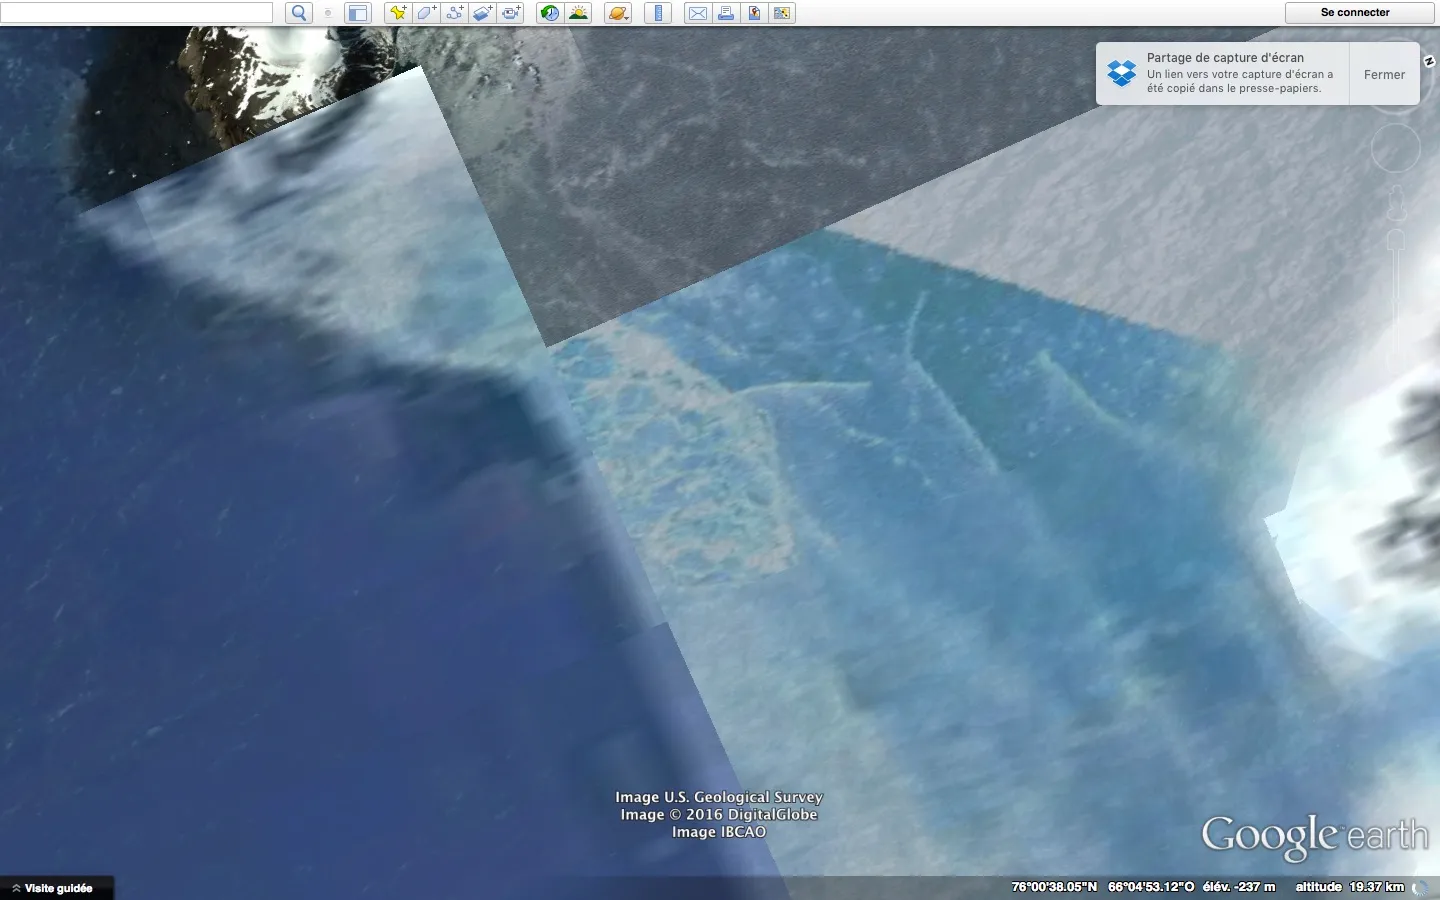Viewport: 1440px width, 900px height.
Task: Open the planet switcher dropdown
Action: click(618, 13)
